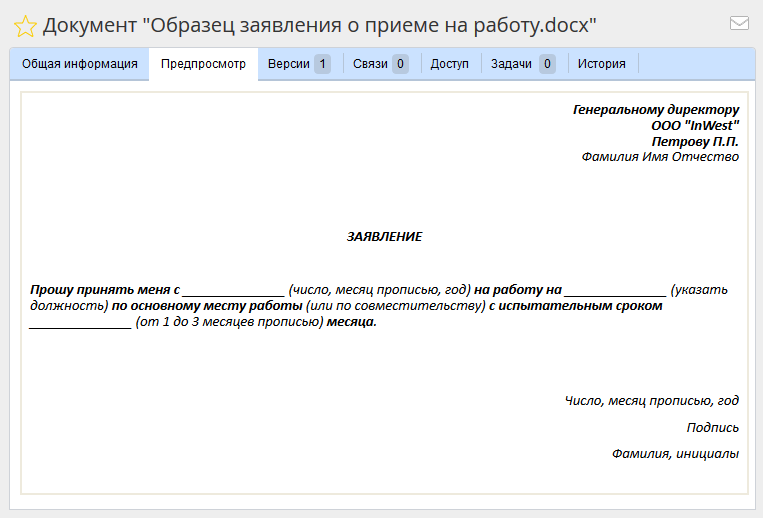
Task: Click the Фамилия, инициалы line
Action: 675,454
